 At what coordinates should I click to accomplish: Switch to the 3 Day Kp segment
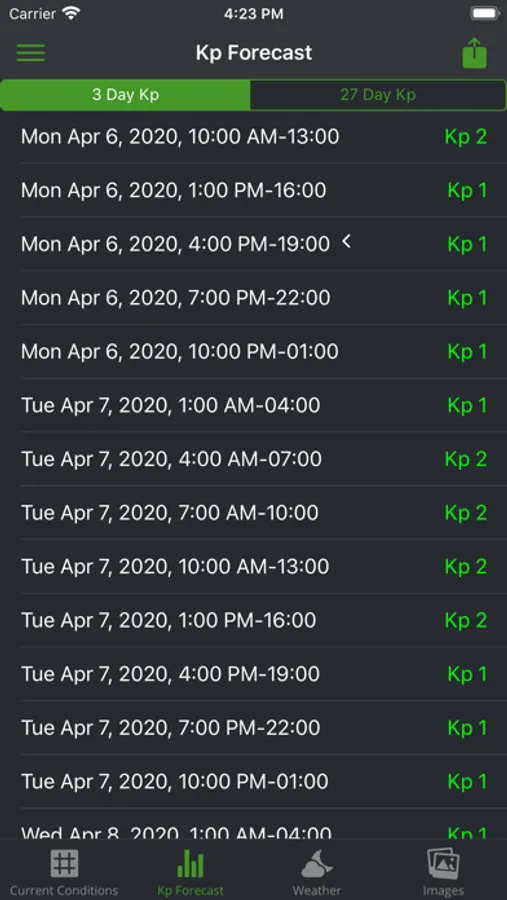pyautogui.click(x=126, y=95)
